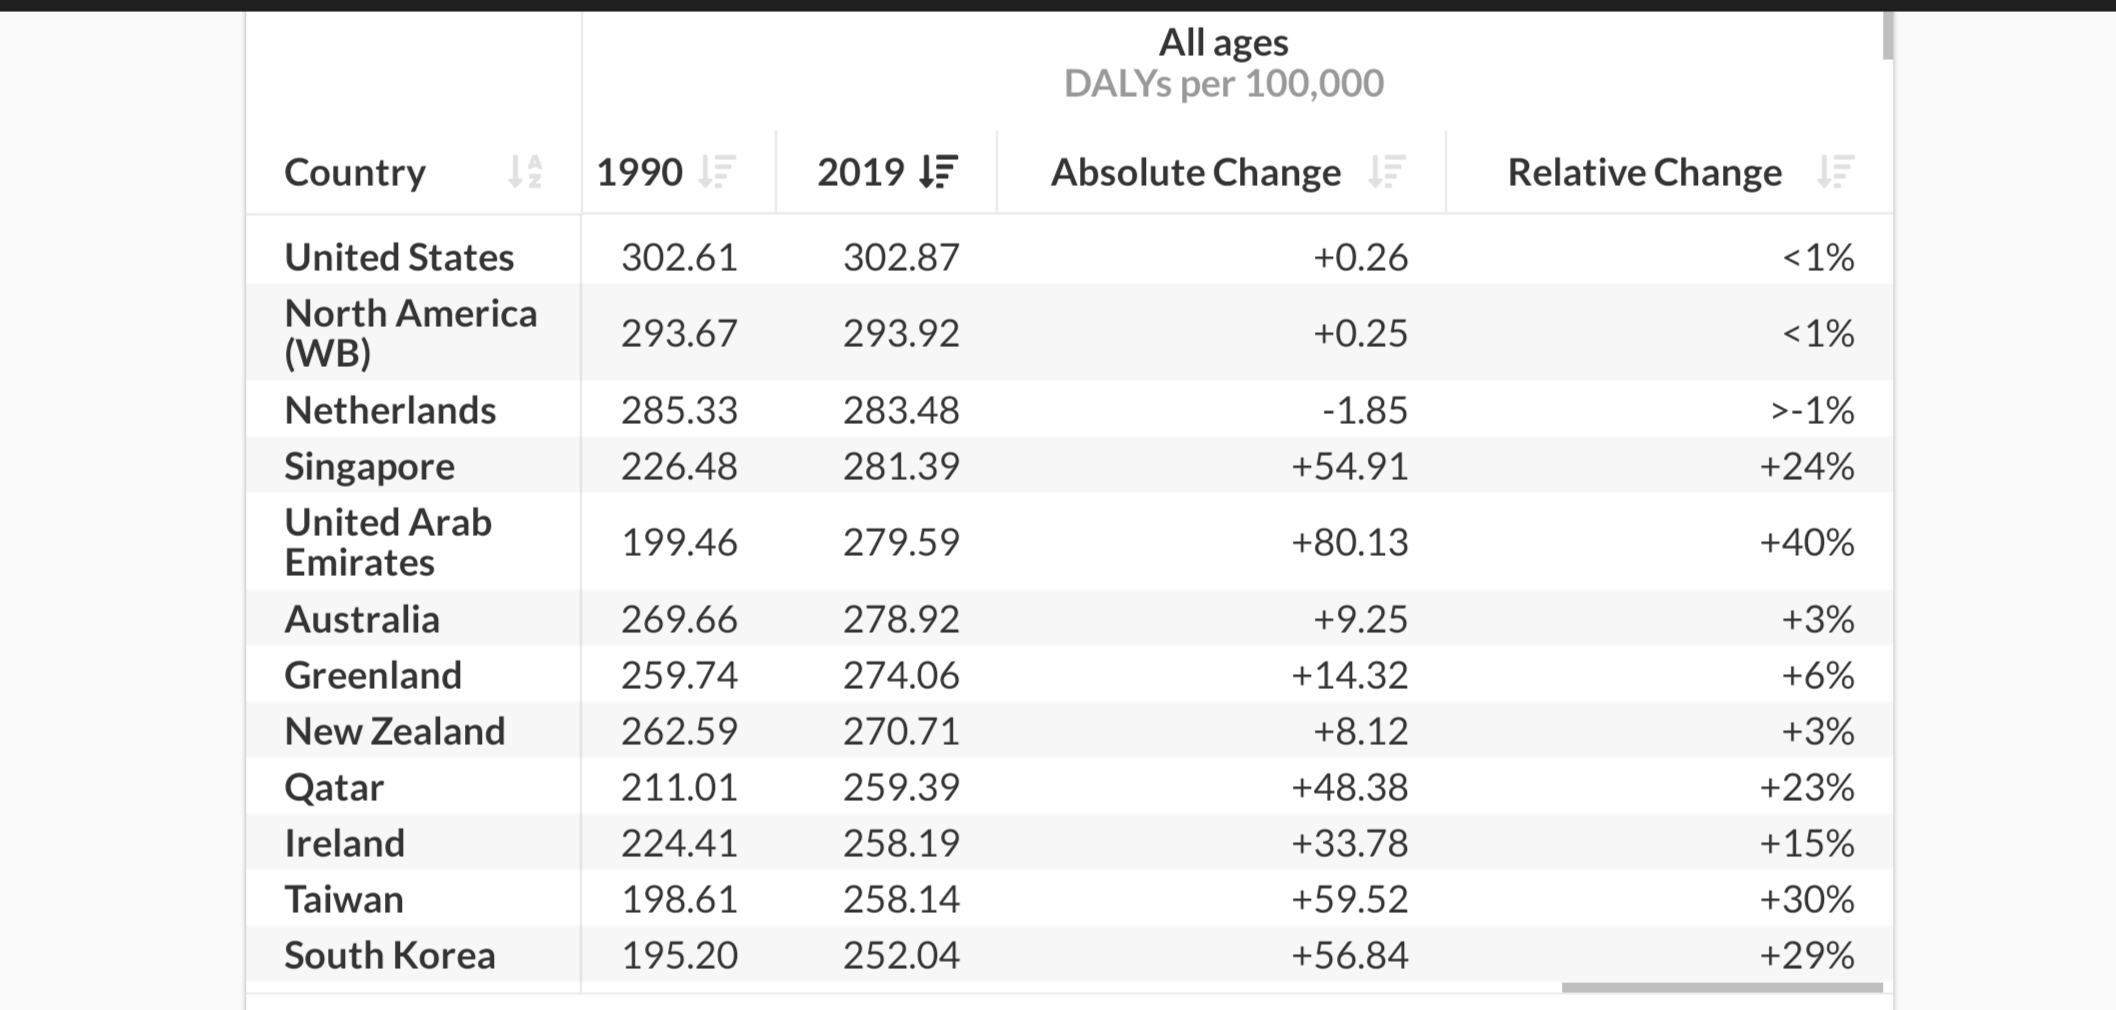Click the 2019 descending sort icon
This screenshot has height=1010, width=2116.
click(939, 172)
